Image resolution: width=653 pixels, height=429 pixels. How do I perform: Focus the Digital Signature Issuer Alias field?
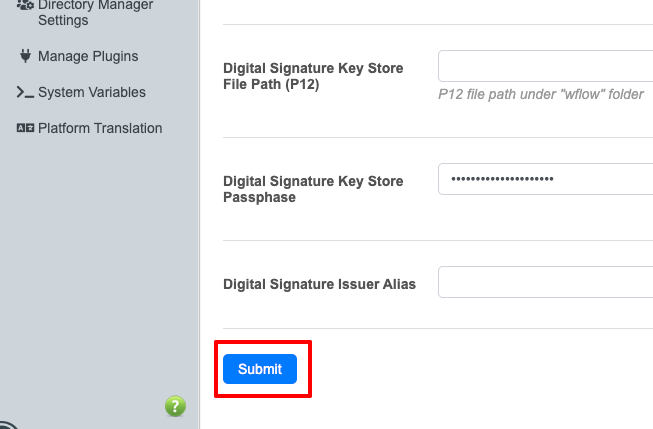click(546, 282)
